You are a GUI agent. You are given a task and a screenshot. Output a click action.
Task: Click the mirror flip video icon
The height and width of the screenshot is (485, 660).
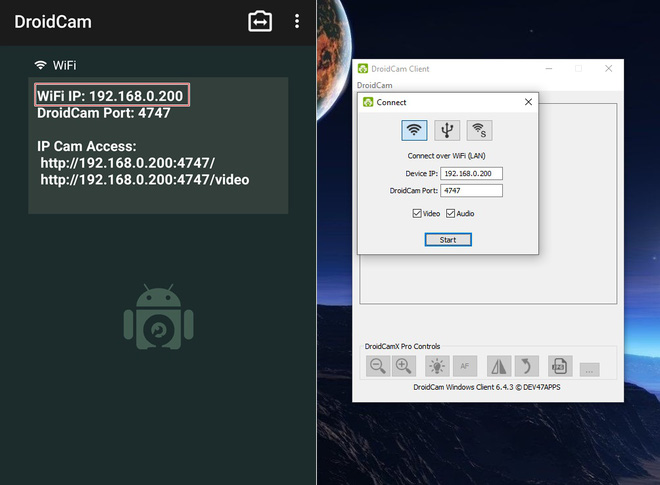click(499, 366)
